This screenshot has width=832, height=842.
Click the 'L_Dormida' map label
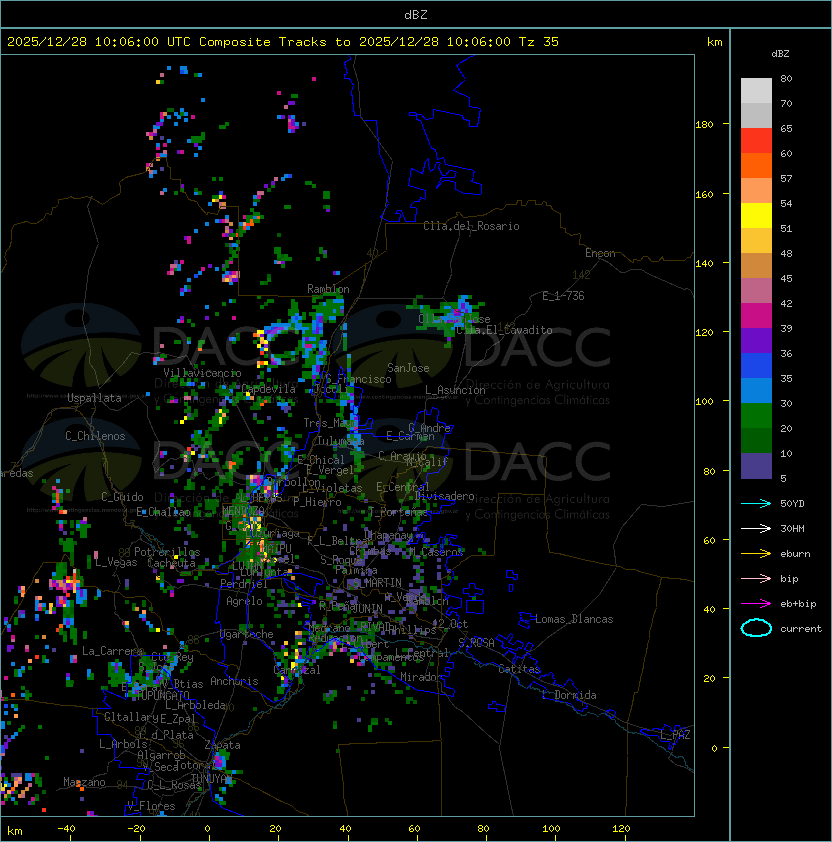[569, 695]
